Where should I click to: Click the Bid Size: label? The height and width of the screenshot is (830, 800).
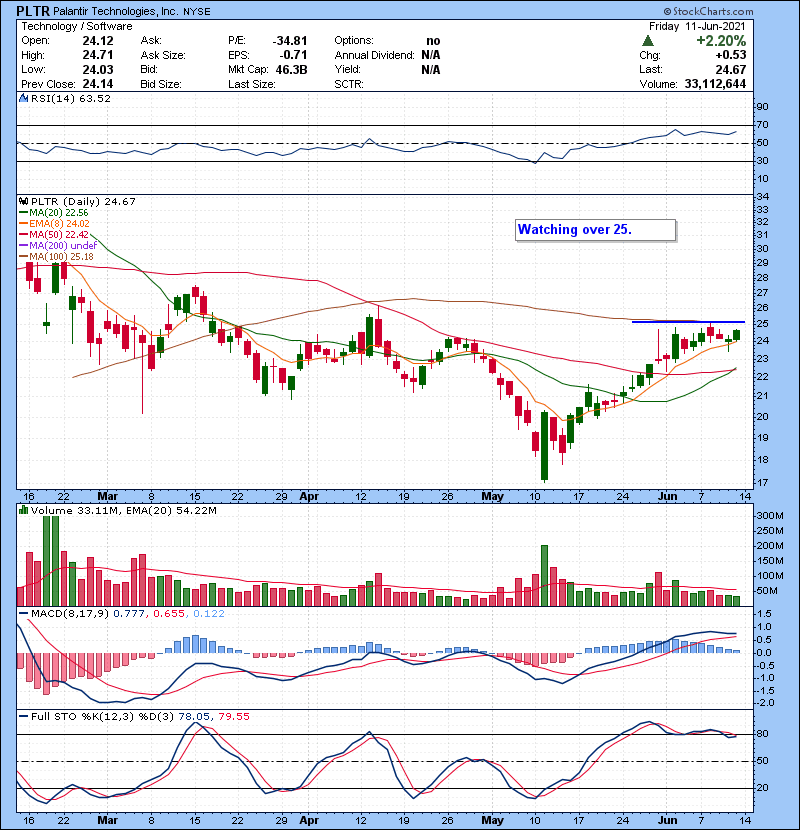click(161, 84)
